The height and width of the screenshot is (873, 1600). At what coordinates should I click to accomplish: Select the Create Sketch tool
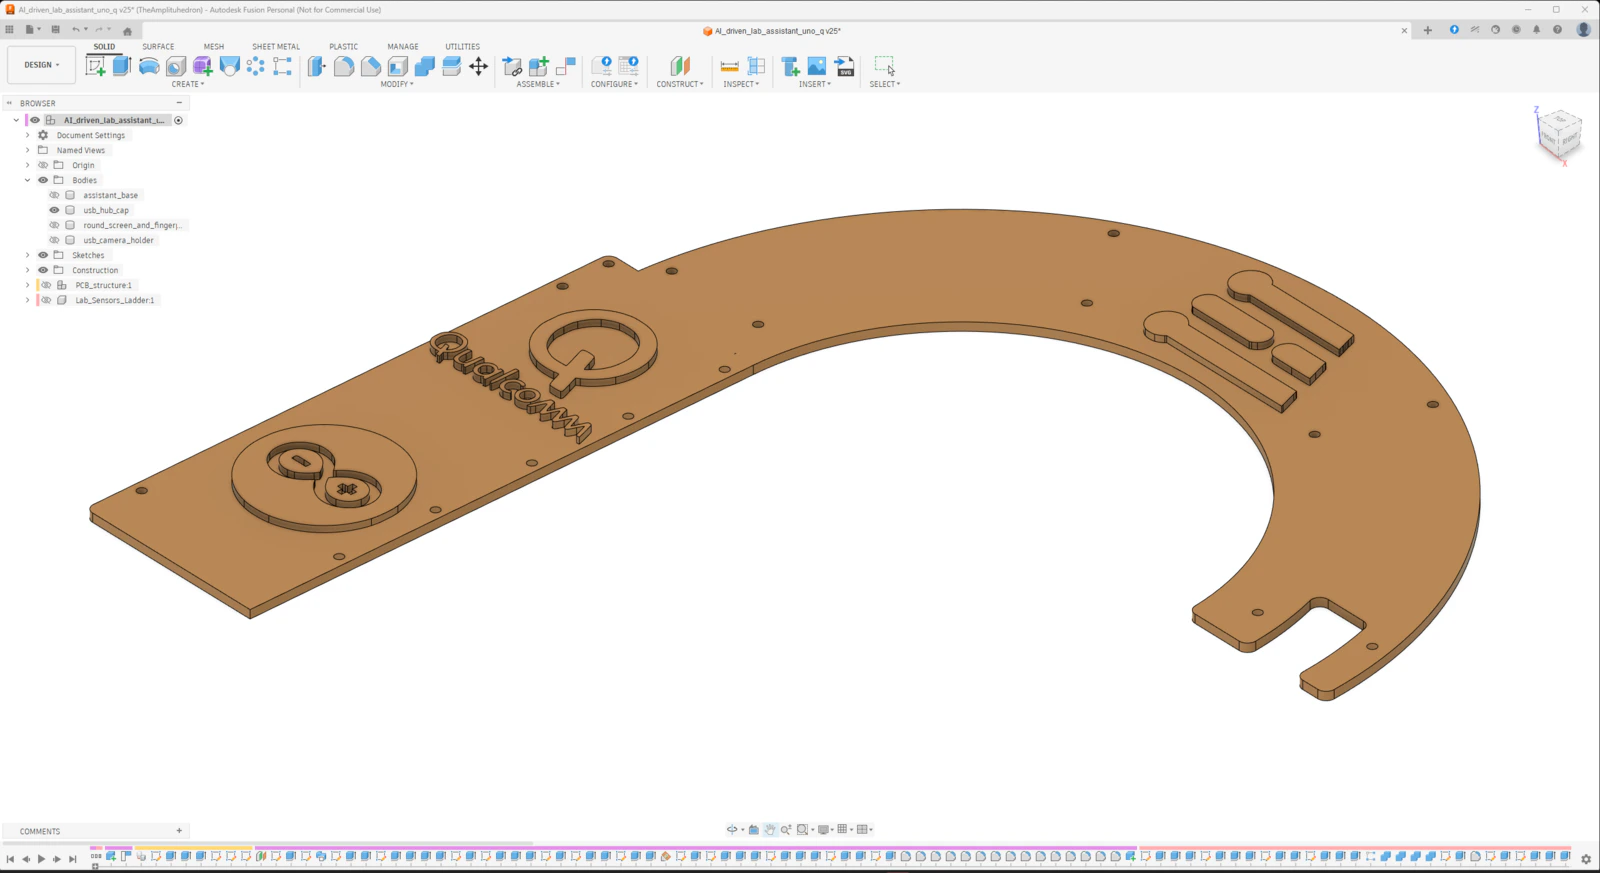95,66
